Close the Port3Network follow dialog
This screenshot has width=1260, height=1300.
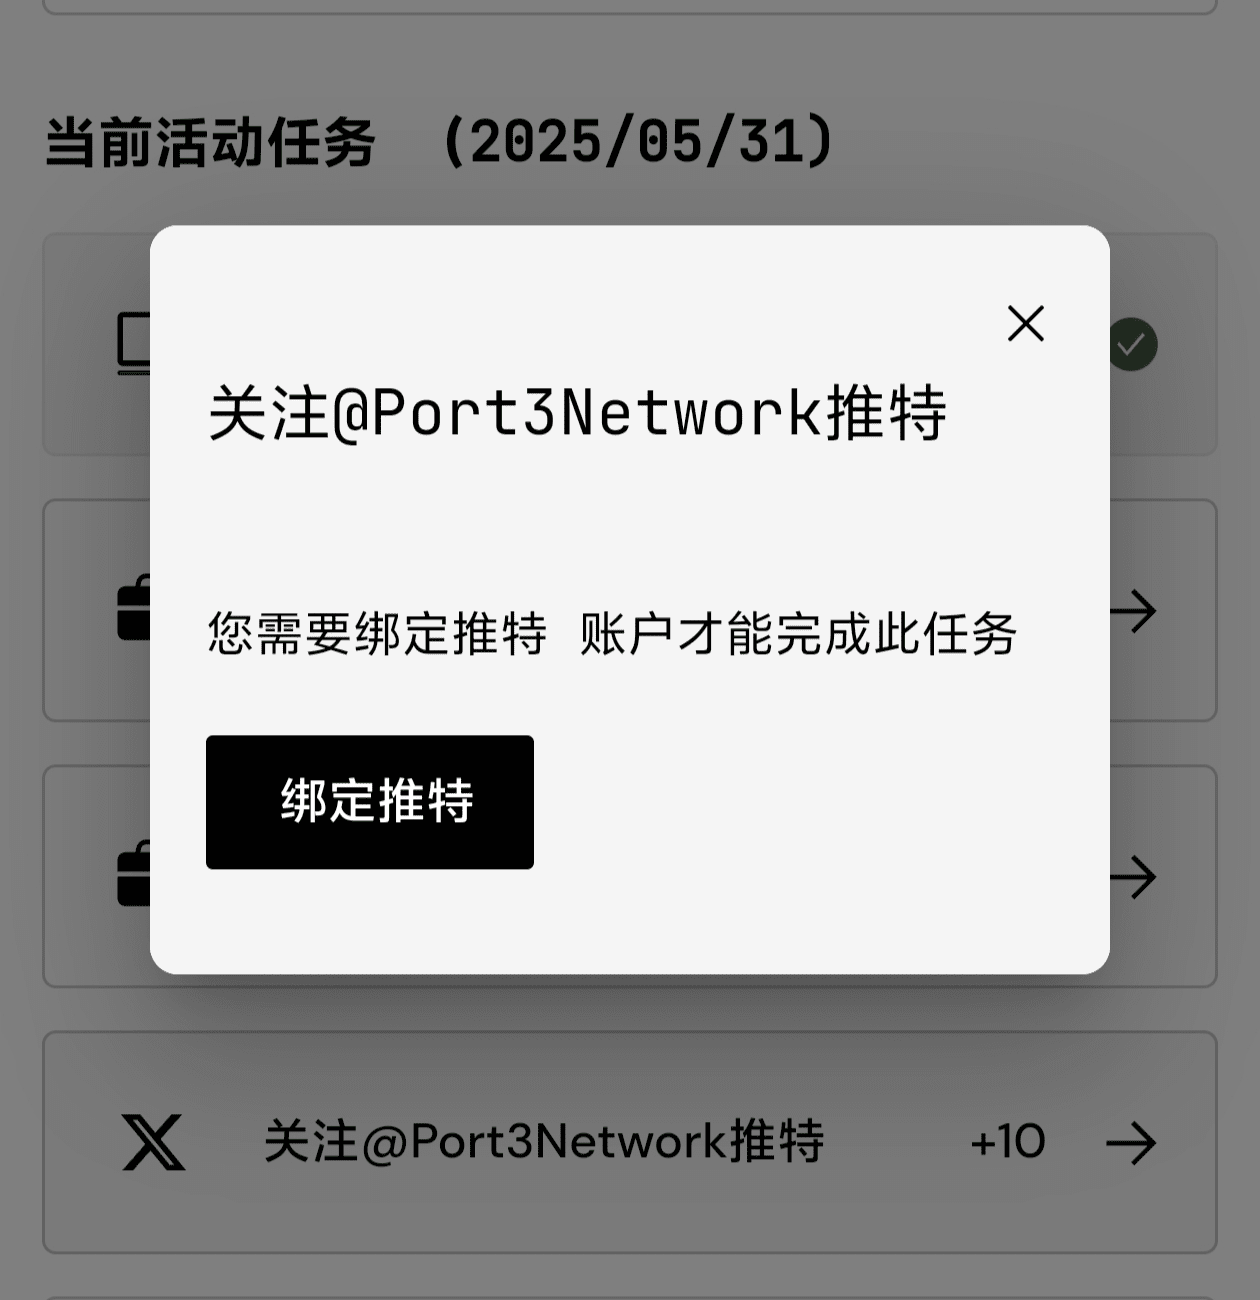coord(1026,323)
